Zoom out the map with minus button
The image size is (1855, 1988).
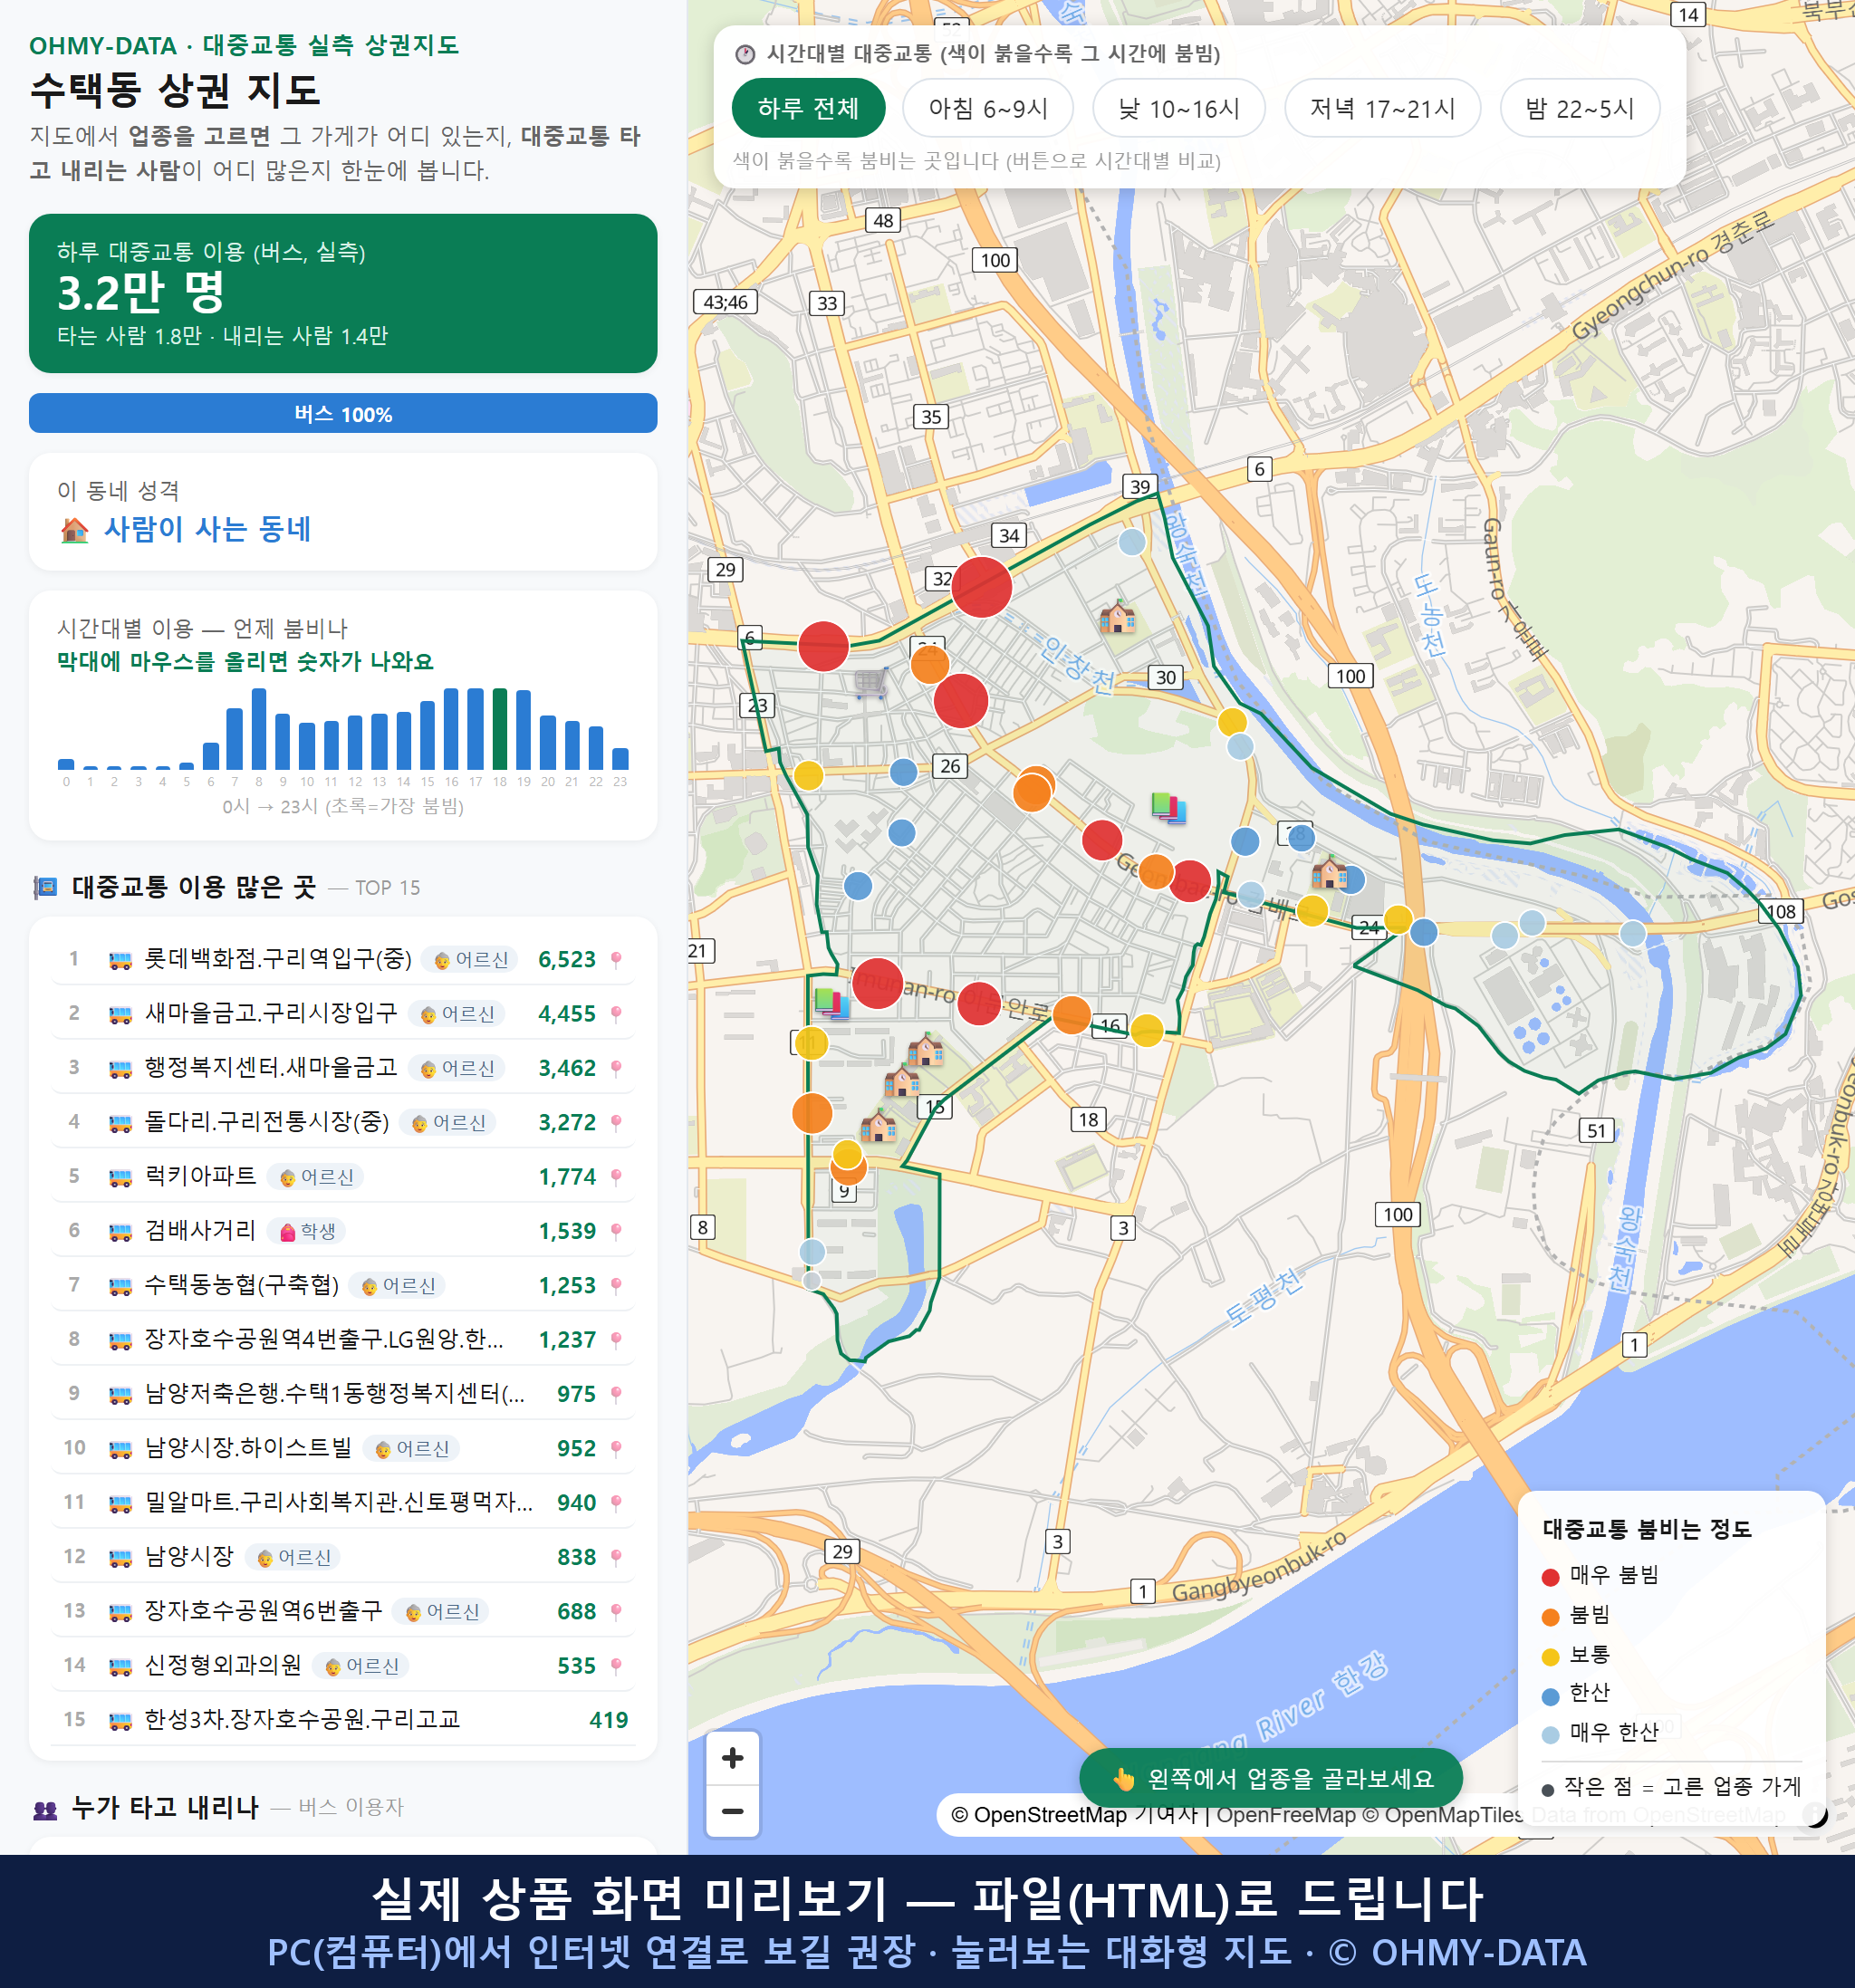(x=732, y=1810)
